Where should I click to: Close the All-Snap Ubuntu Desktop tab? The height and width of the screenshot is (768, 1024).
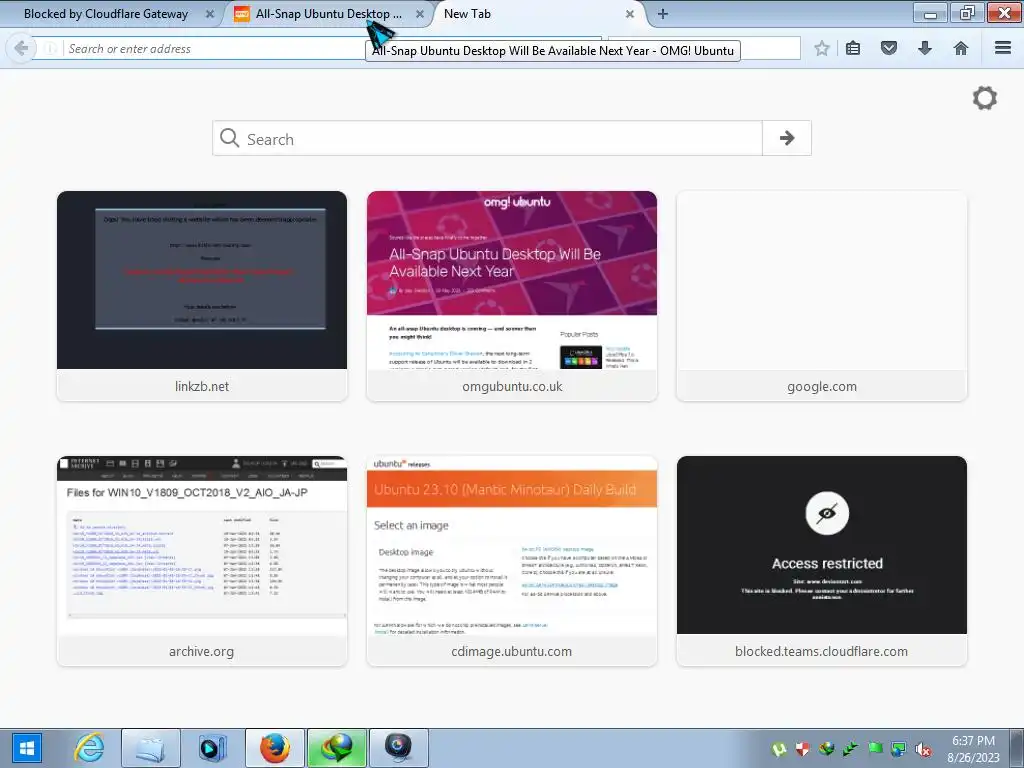point(420,14)
